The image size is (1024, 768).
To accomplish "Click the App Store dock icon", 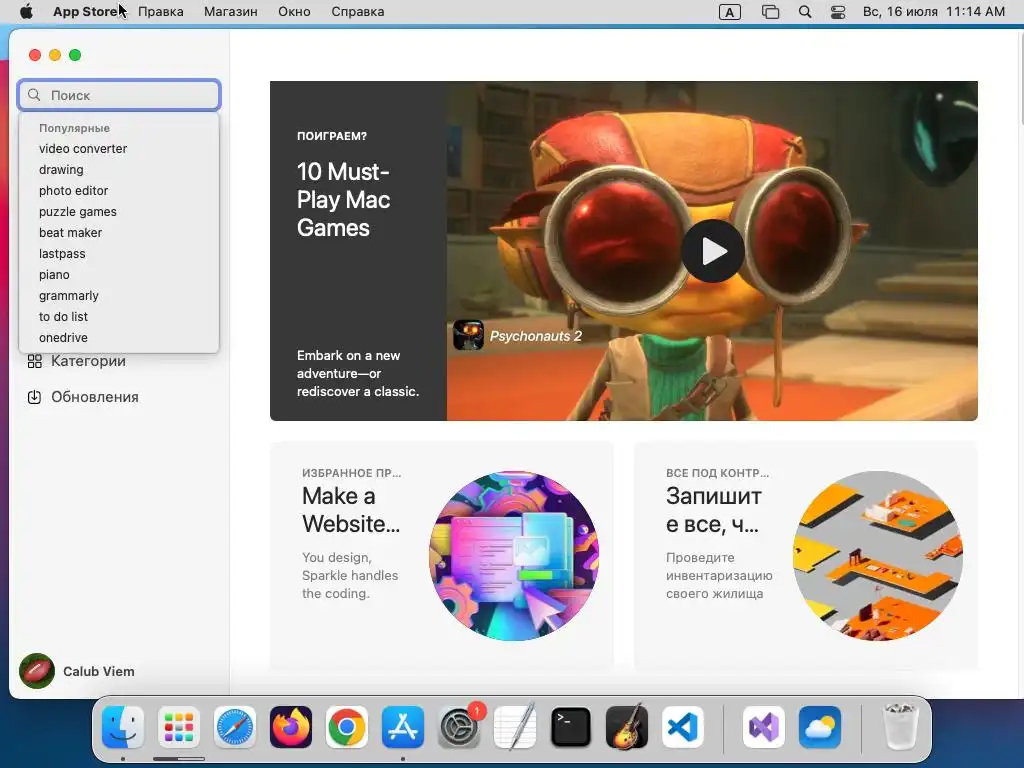I will [402, 727].
